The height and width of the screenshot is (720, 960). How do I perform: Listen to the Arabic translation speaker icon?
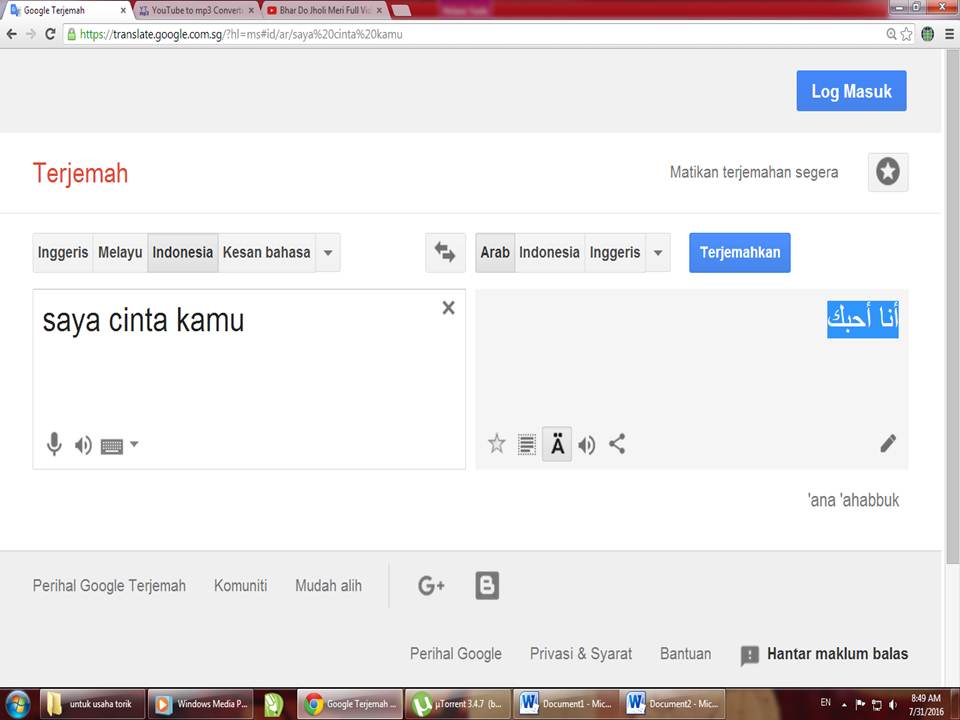pyautogui.click(x=587, y=444)
